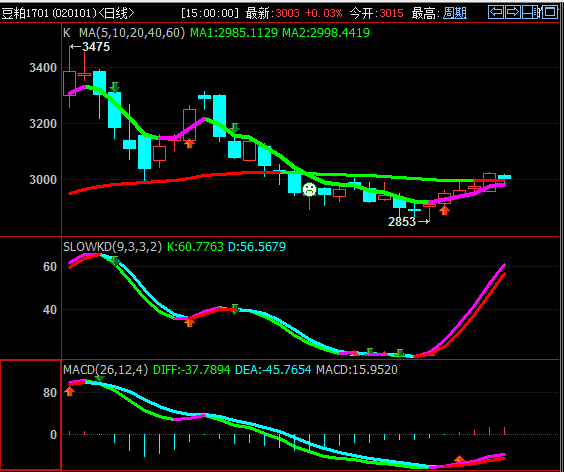Select the MACD(26,12,4) indicator label

pos(106,370)
